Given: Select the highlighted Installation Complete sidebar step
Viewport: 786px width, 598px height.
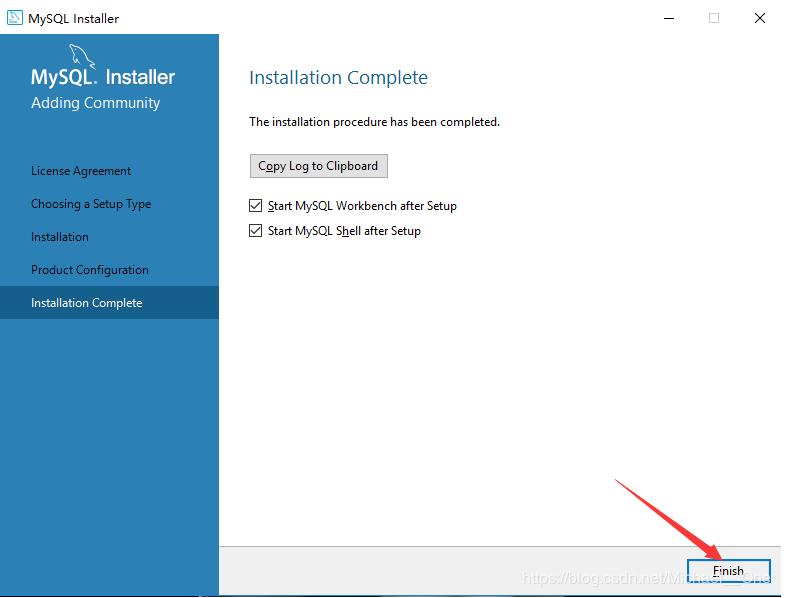Looking at the screenshot, I should pos(109,303).
